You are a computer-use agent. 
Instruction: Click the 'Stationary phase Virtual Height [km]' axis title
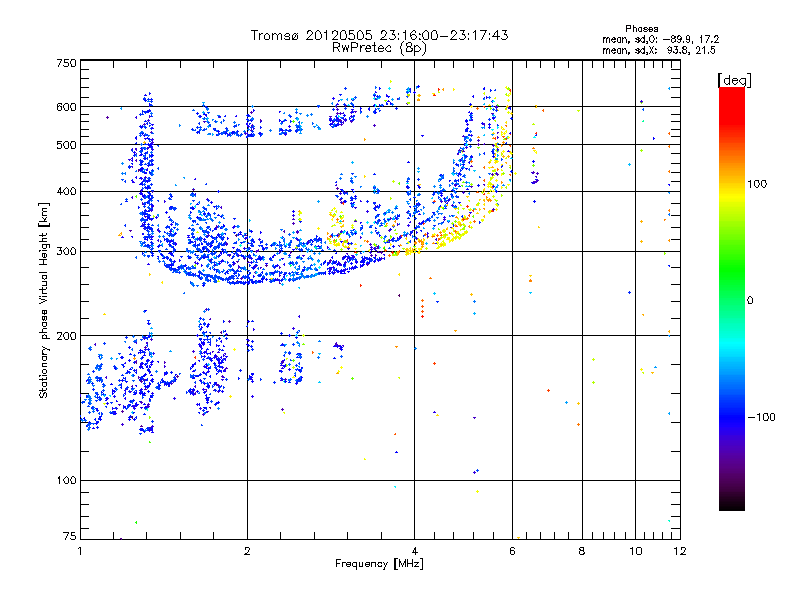coord(44,300)
